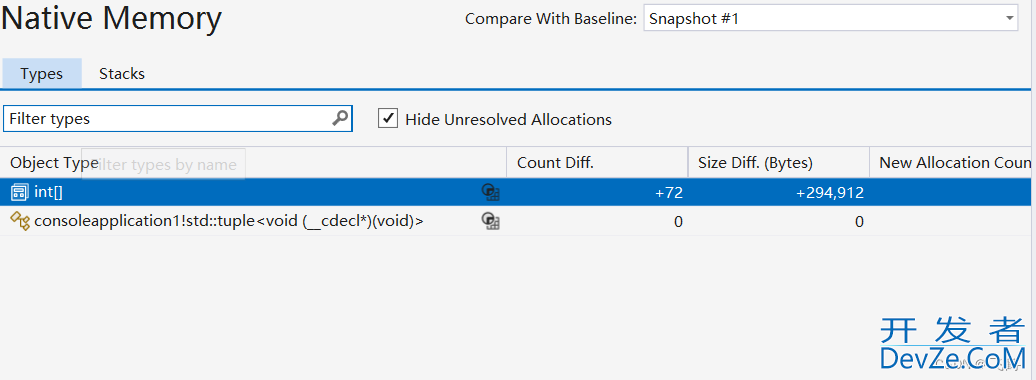Click the Hide Unresolved Allocations label text
Screen dimensions: 1036x380
click(508, 120)
